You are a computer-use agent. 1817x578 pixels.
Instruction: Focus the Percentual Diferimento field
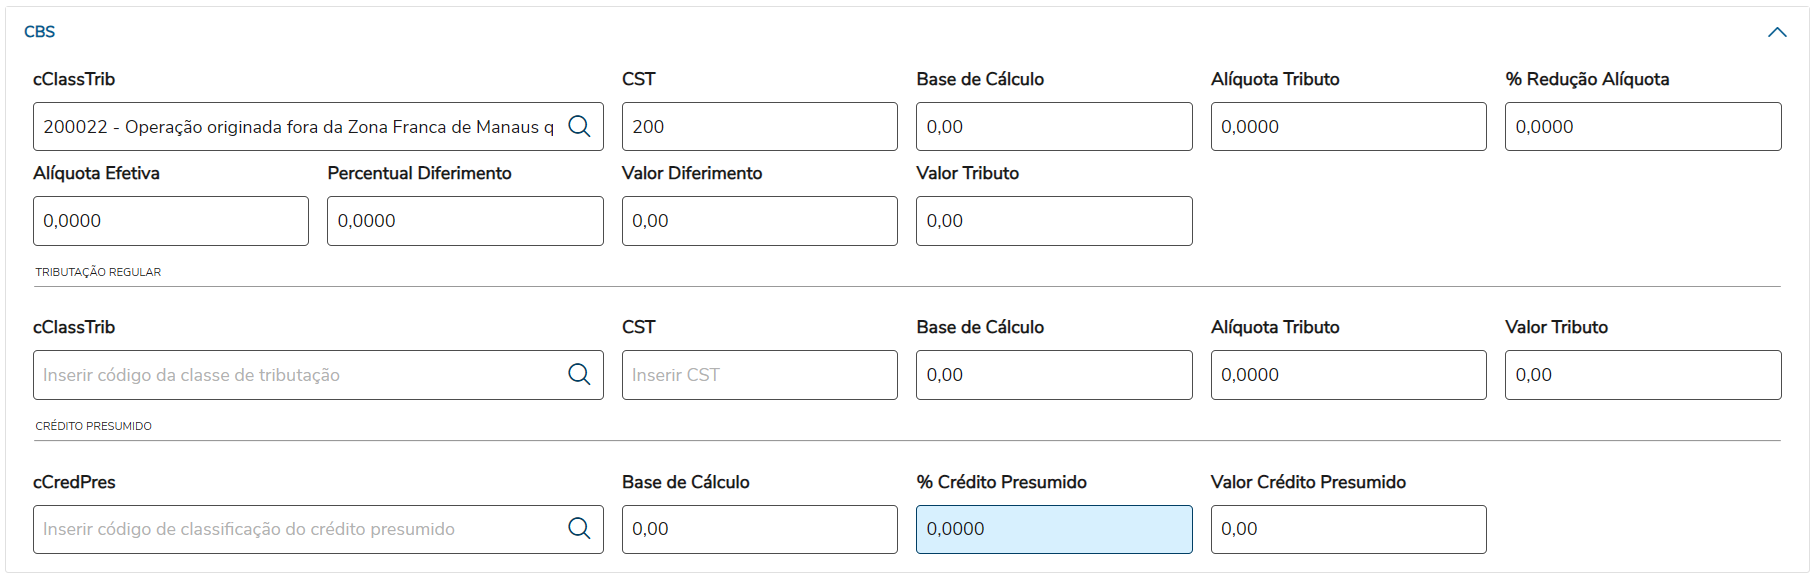tap(465, 221)
